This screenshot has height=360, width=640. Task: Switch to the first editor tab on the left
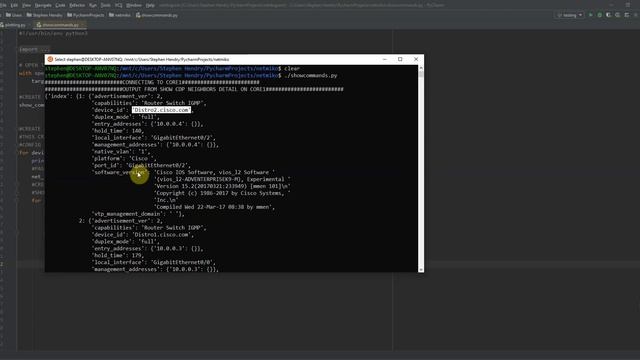[13, 25]
